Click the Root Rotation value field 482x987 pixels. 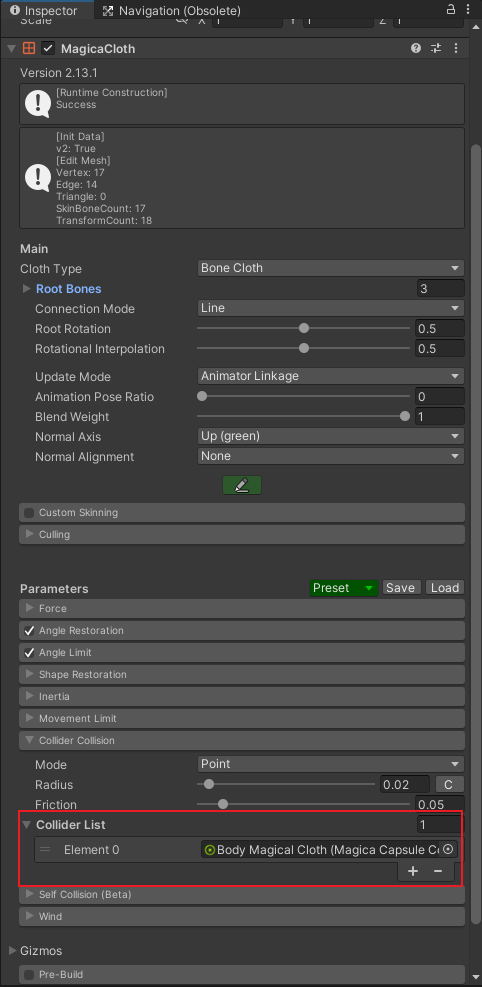[x=440, y=329]
